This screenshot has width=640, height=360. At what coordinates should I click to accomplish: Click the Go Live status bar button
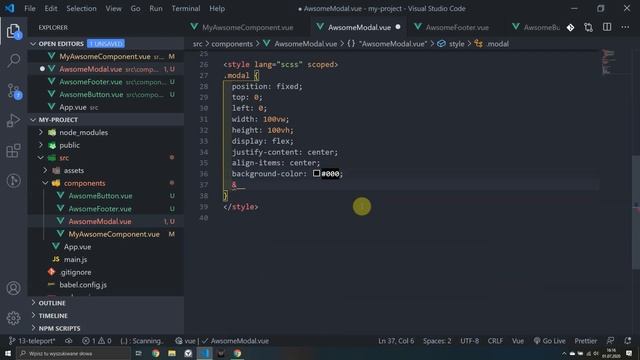(549, 341)
